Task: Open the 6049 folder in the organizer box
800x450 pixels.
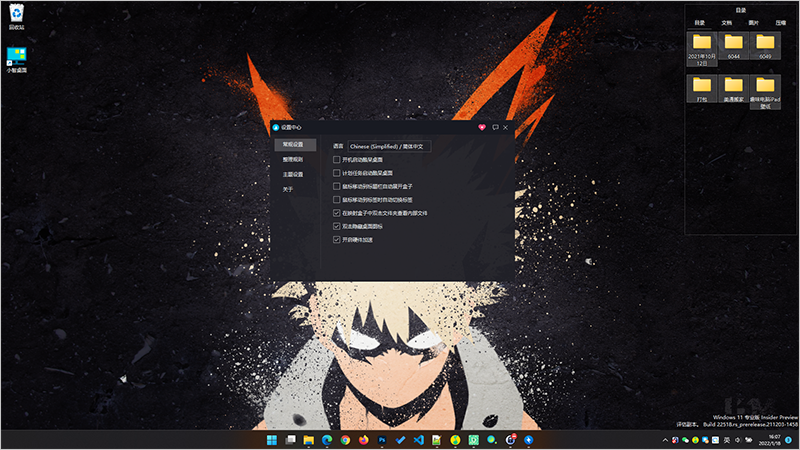Action: (x=766, y=45)
